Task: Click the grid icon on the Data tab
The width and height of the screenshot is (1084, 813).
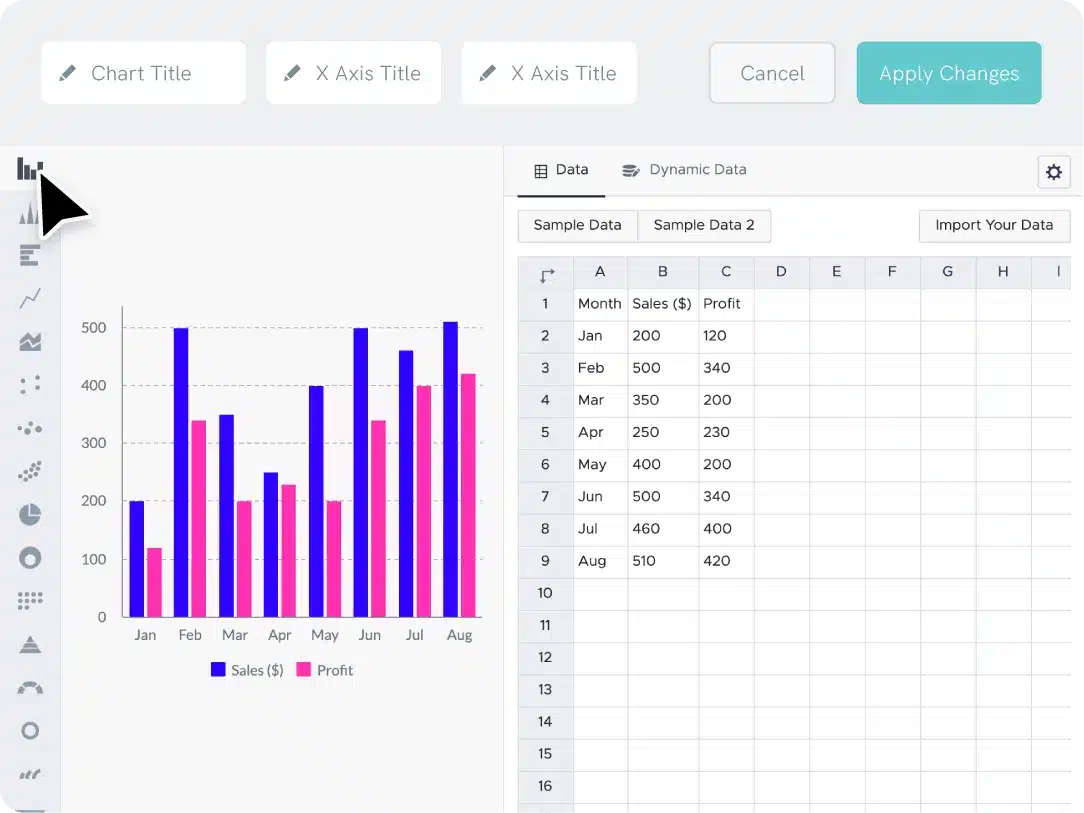Action: click(x=541, y=171)
